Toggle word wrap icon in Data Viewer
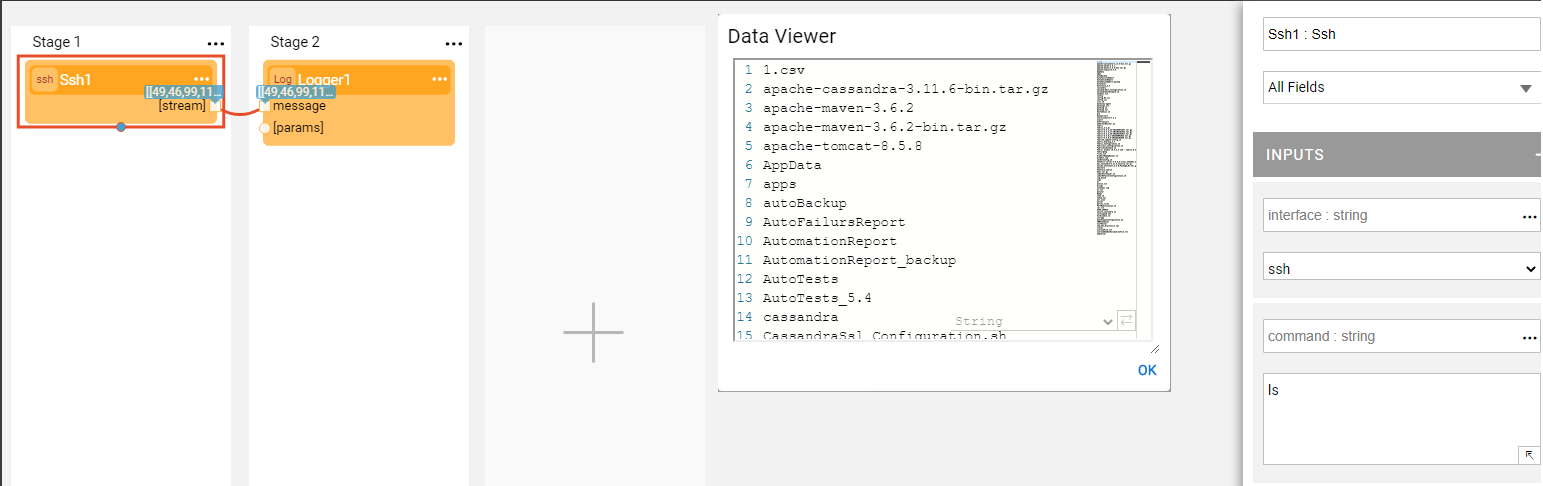The height and width of the screenshot is (486, 1543). (1126, 320)
